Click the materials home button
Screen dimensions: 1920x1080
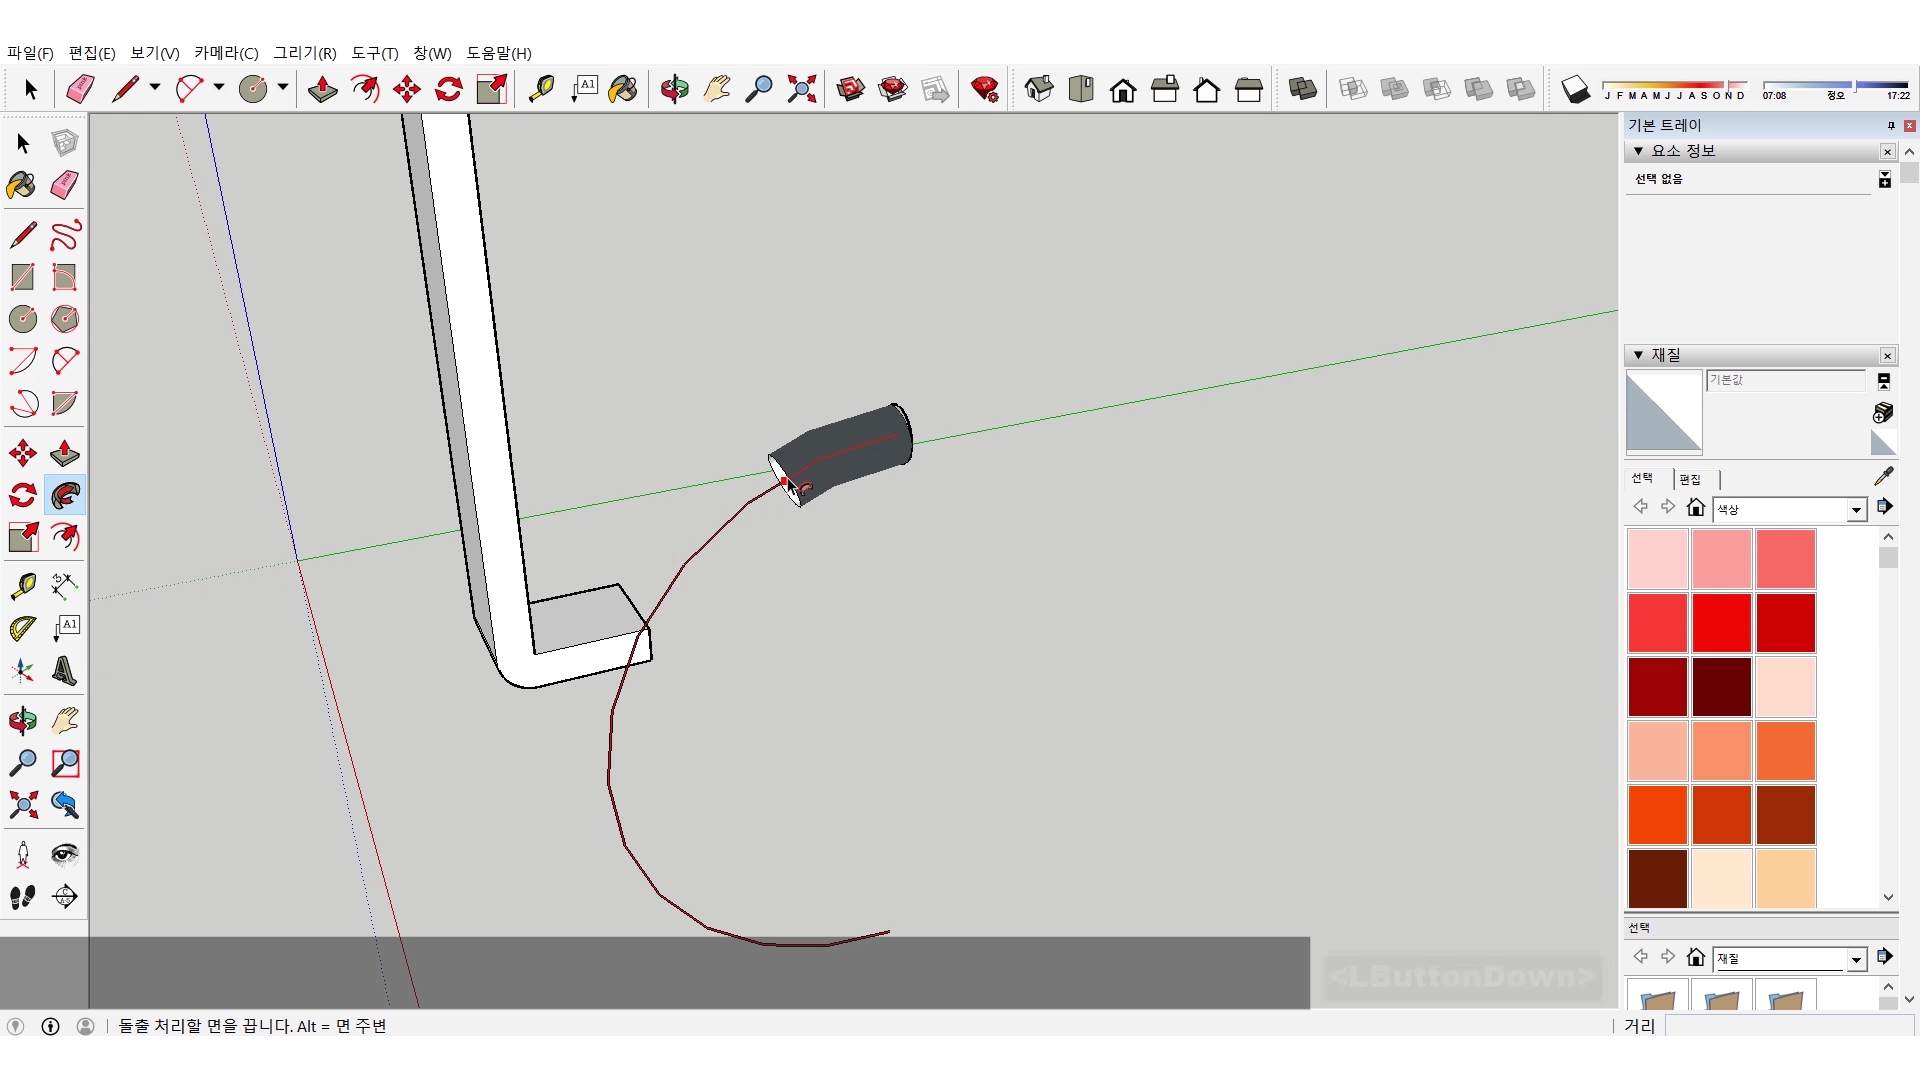pos(1695,508)
